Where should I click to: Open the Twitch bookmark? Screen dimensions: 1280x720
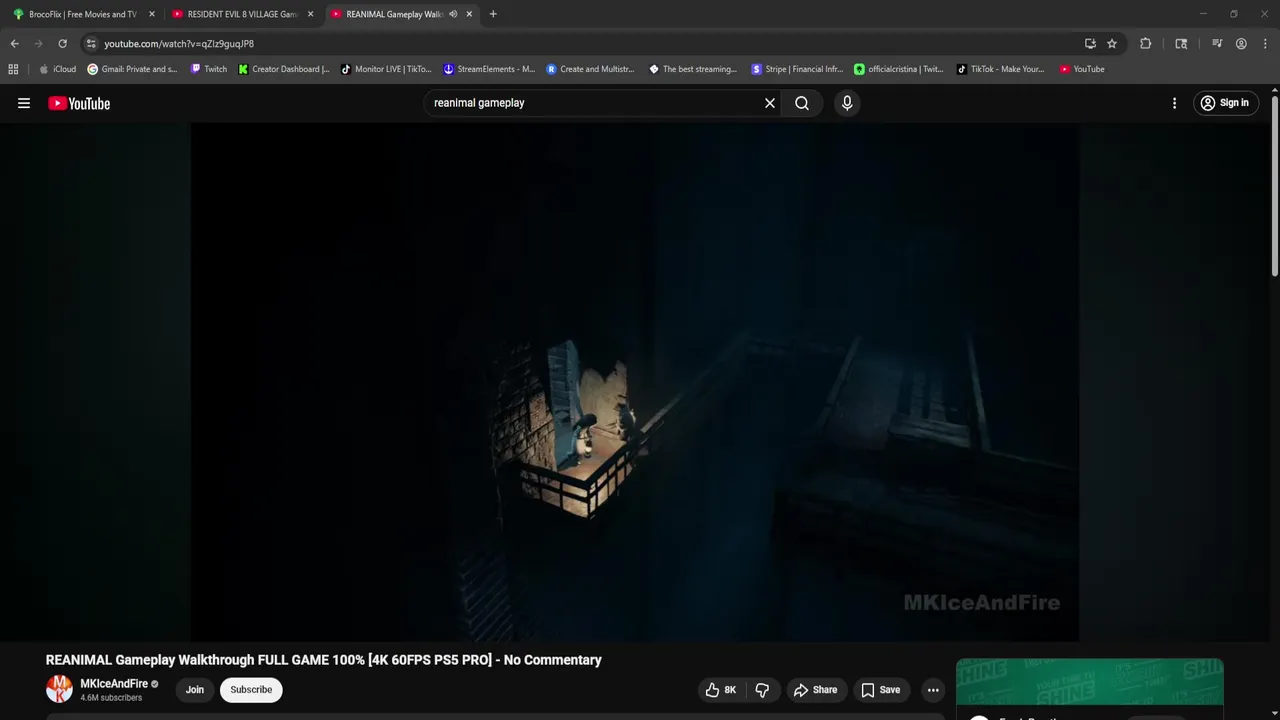[x=208, y=69]
